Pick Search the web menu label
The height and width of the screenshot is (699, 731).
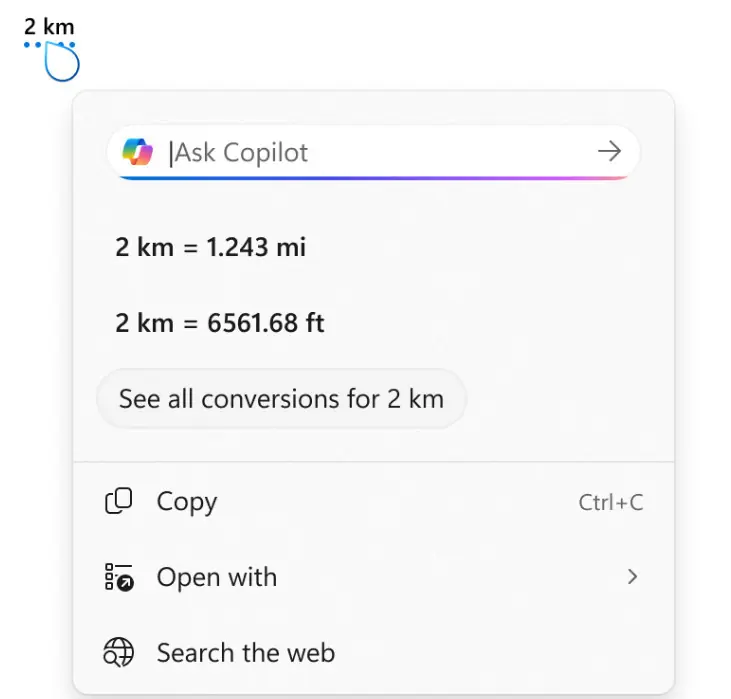click(x=246, y=653)
